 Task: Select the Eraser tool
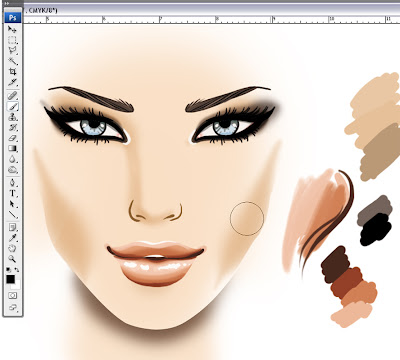pyautogui.click(x=12, y=138)
